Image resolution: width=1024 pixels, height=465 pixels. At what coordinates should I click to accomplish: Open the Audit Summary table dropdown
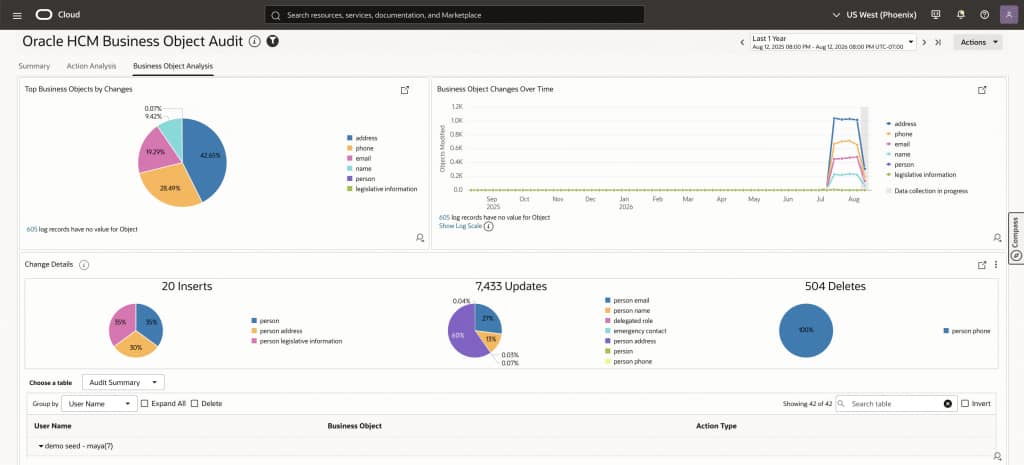tap(123, 382)
